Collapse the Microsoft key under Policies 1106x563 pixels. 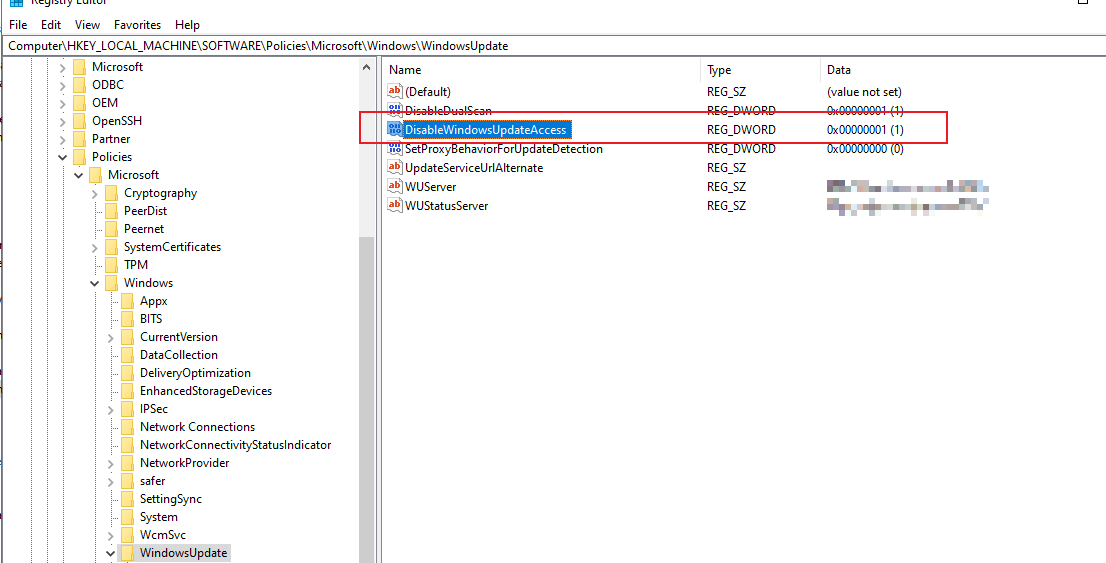[x=78, y=175]
